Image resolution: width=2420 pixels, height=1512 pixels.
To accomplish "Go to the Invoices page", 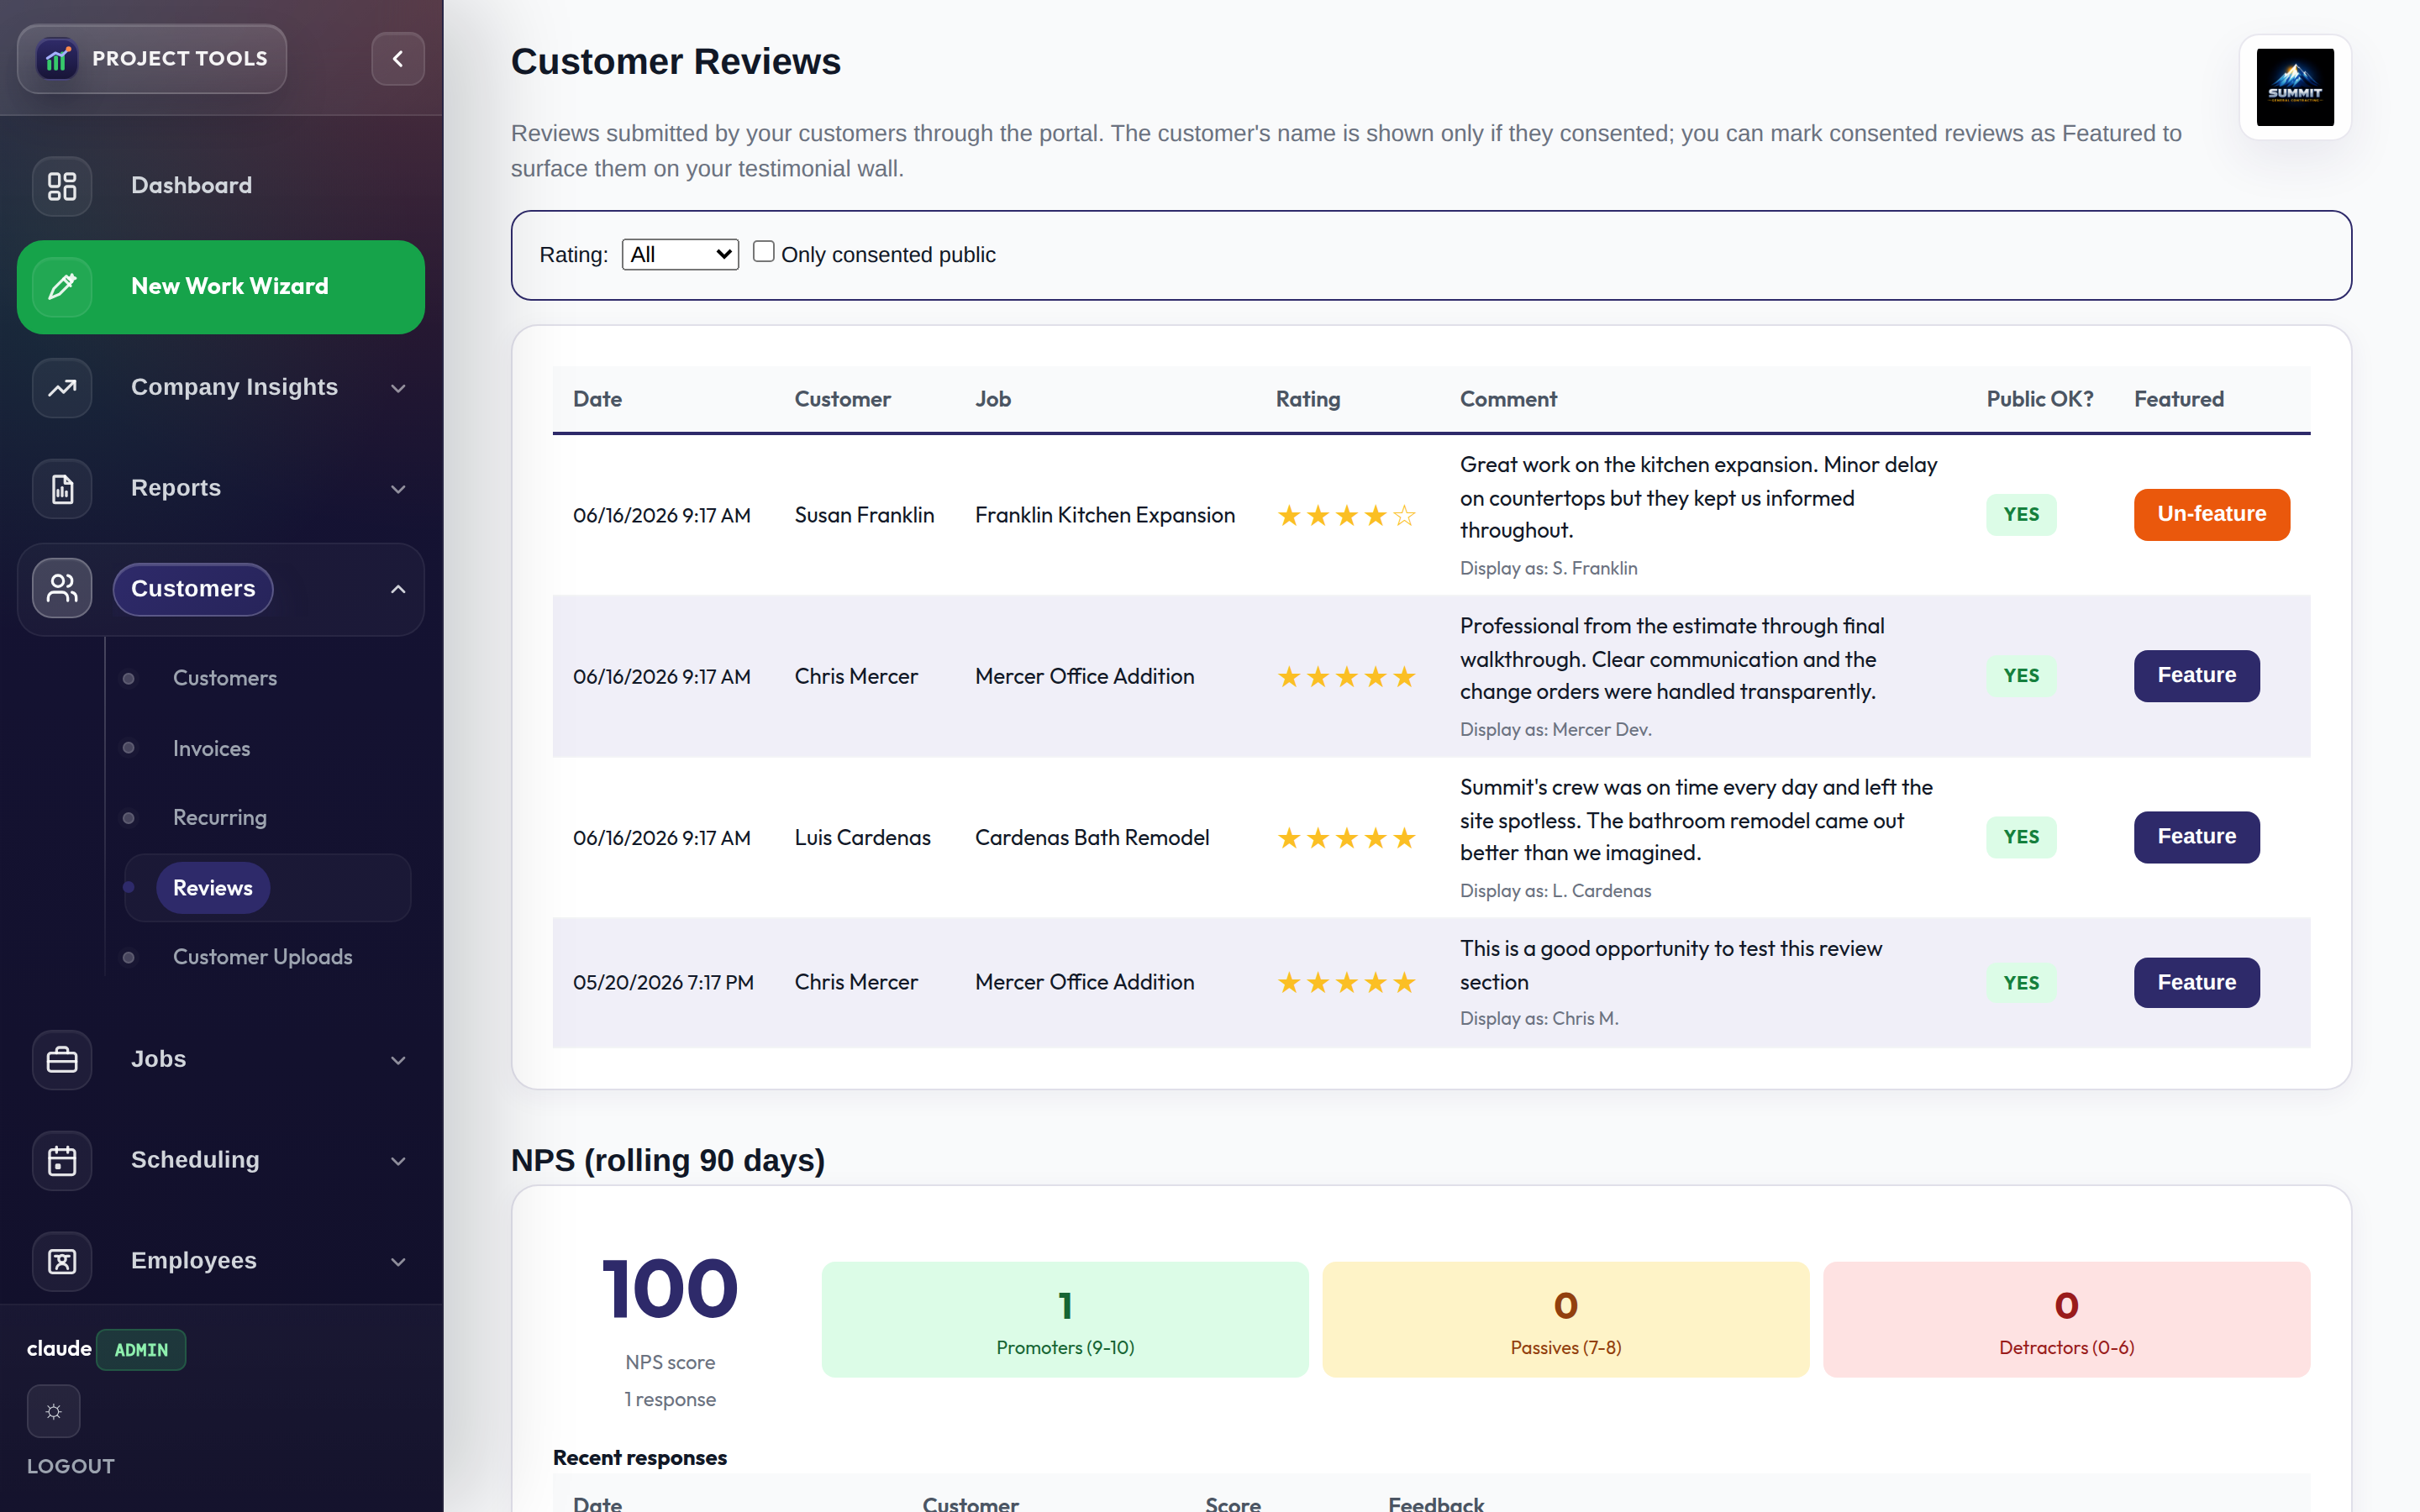I will 212,748.
